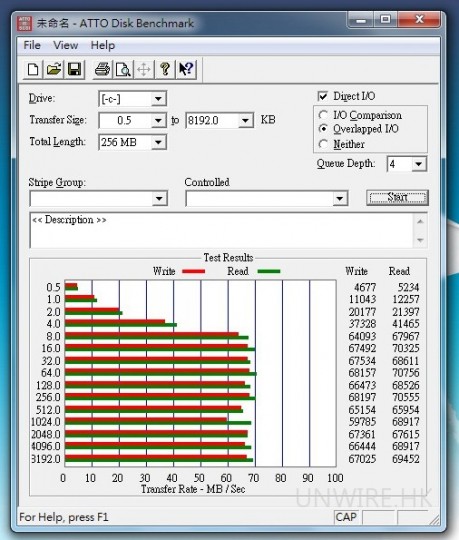Click the red Write legend swatch
The image size is (459, 540).
click(194, 271)
